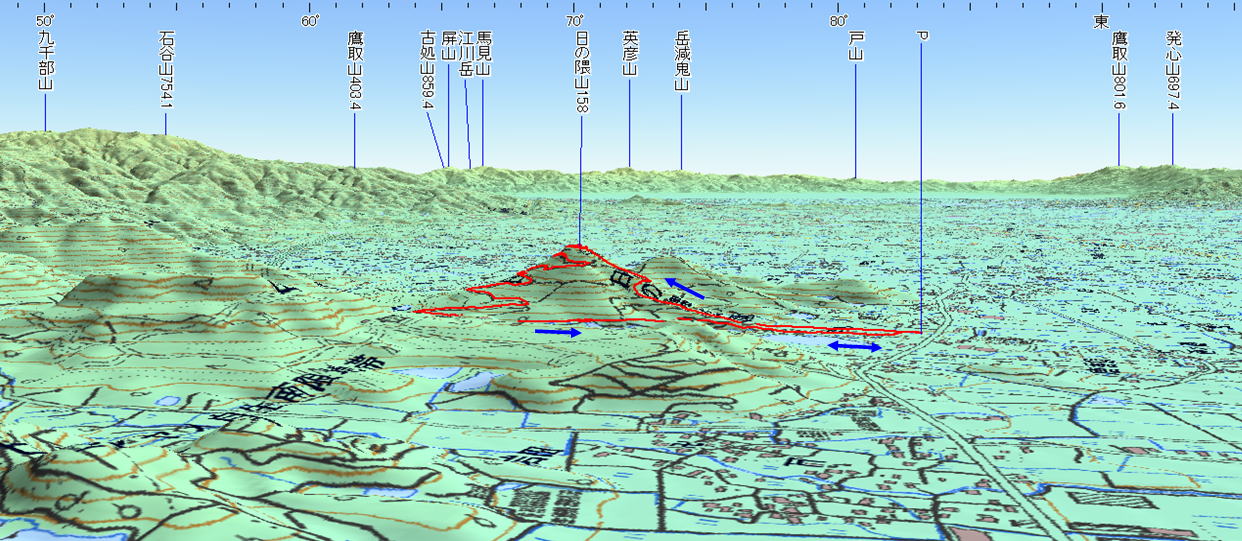Click the 石谷山754.1 peak label

[x=166, y=70]
